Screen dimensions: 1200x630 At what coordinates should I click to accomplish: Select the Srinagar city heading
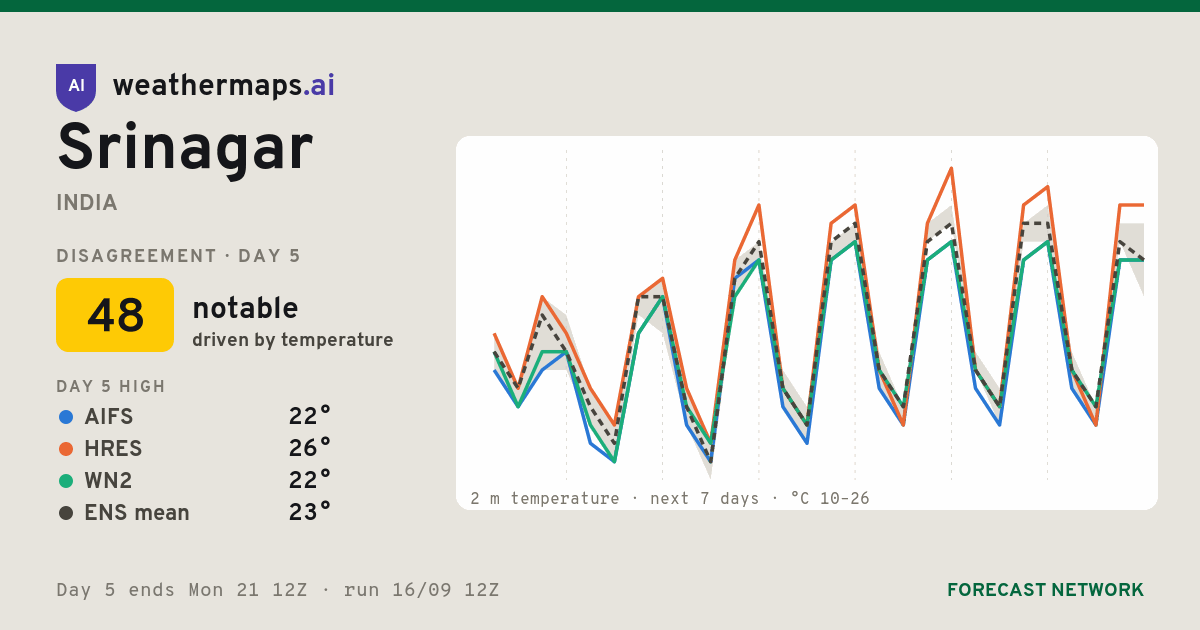185,148
